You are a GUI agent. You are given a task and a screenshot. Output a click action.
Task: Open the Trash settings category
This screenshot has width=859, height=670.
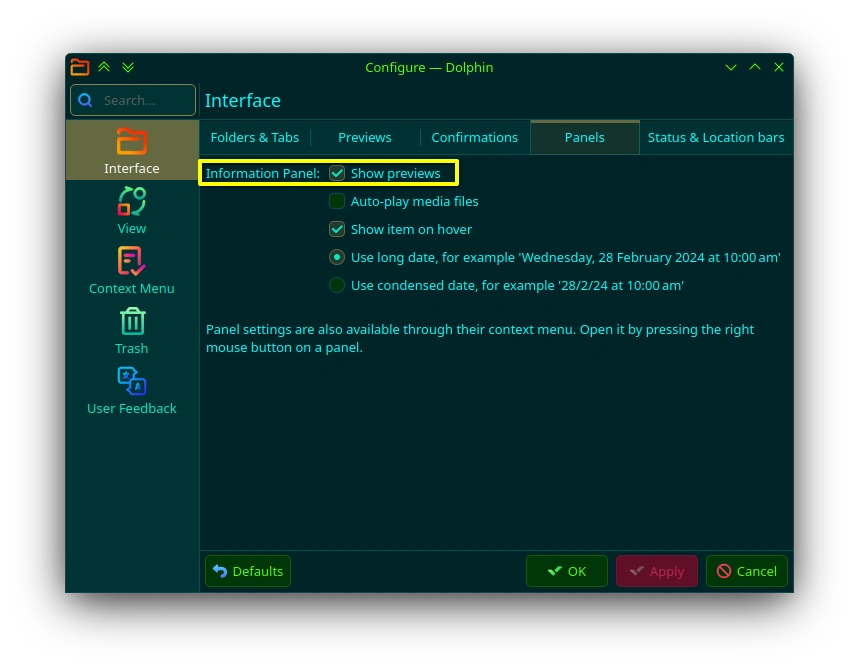(131, 331)
